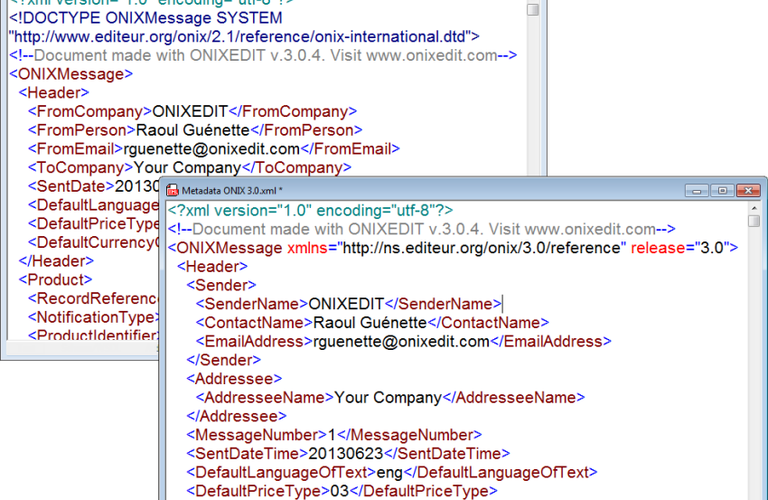
Task: Click the opening Sender tag
Action: coord(221,286)
